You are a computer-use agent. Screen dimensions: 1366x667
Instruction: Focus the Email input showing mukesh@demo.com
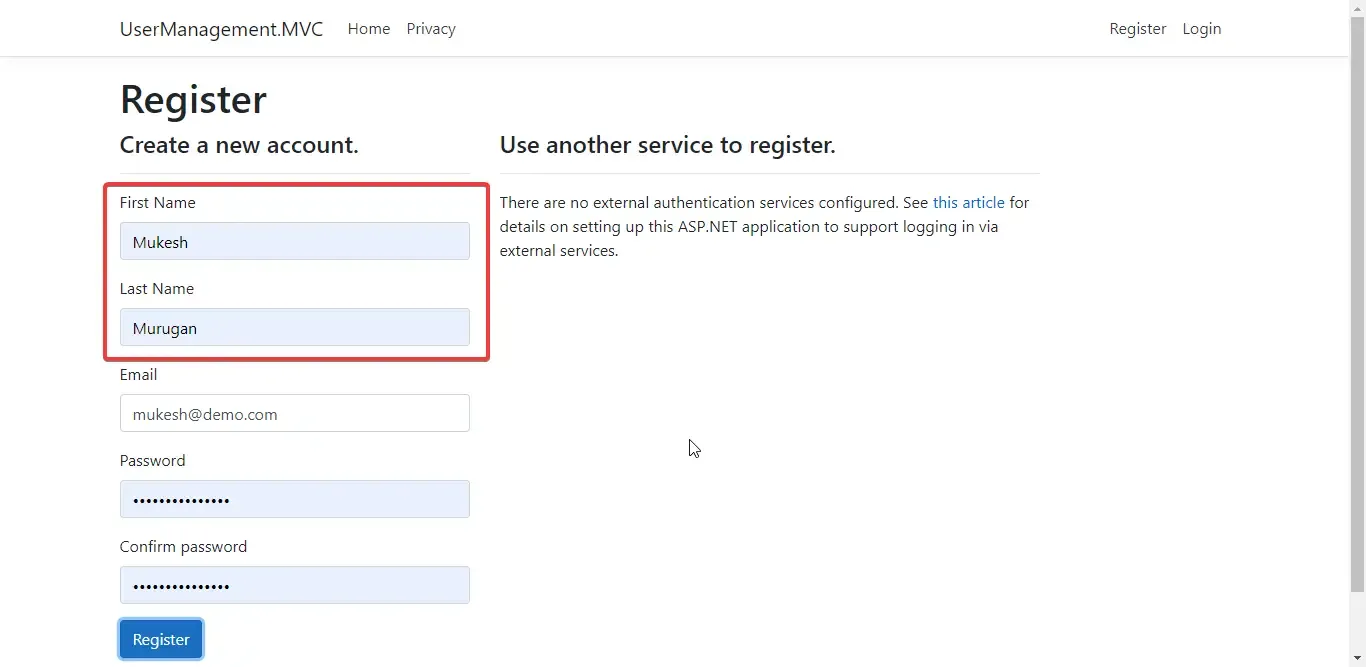294,413
